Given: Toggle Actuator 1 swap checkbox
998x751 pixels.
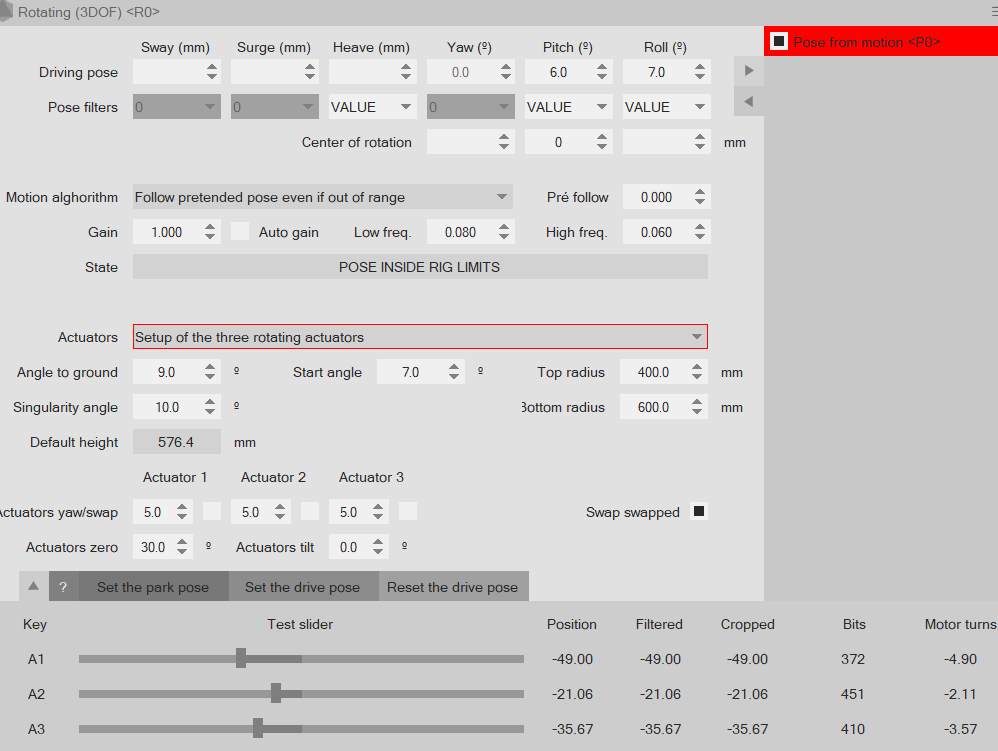Looking at the screenshot, I should 212,512.
